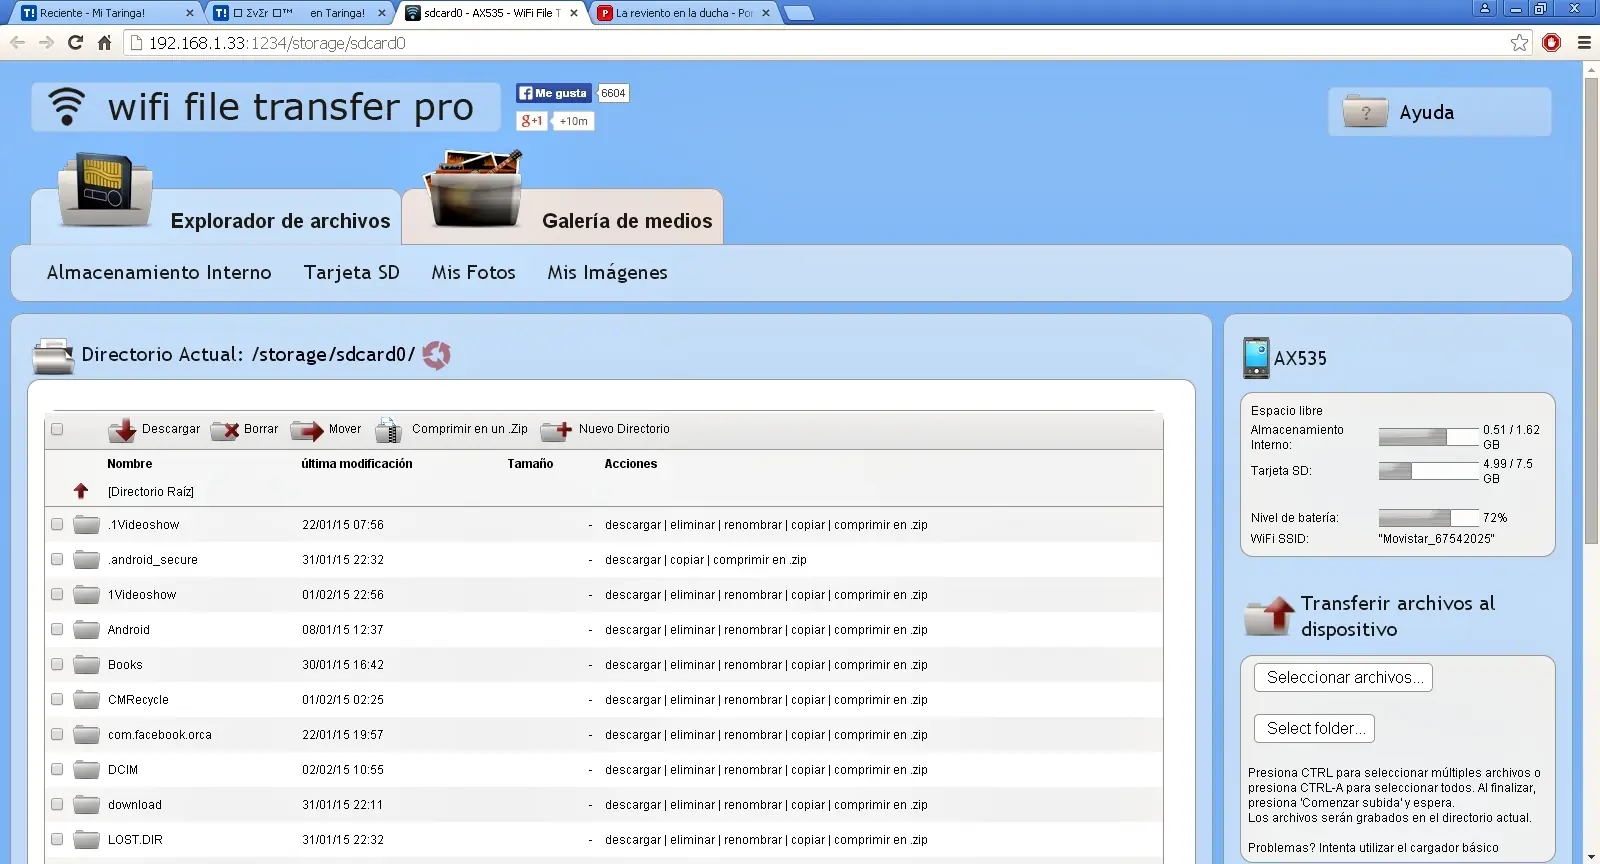The width and height of the screenshot is (1600, 864).
Task: Click the Nombre column header
Action: (130, 464)
